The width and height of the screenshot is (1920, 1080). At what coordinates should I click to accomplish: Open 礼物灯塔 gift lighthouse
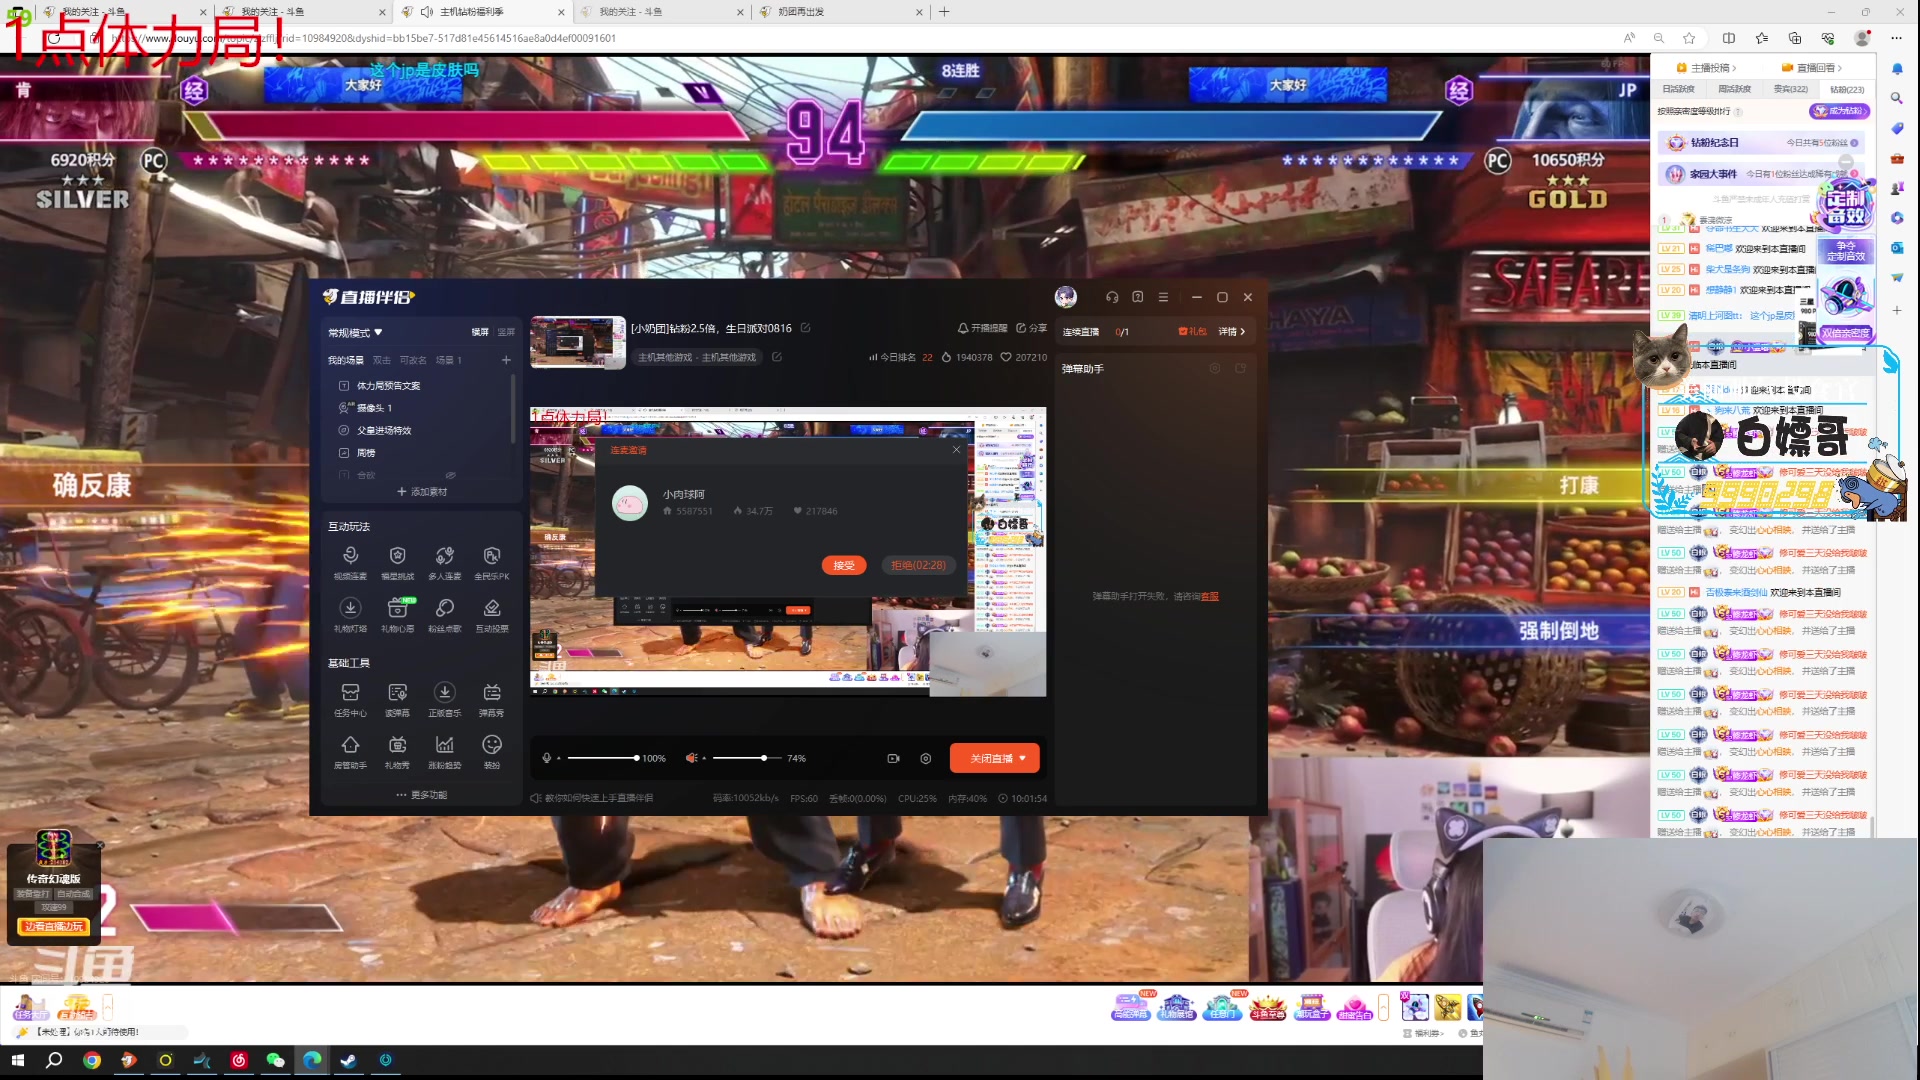click(350, 615)
